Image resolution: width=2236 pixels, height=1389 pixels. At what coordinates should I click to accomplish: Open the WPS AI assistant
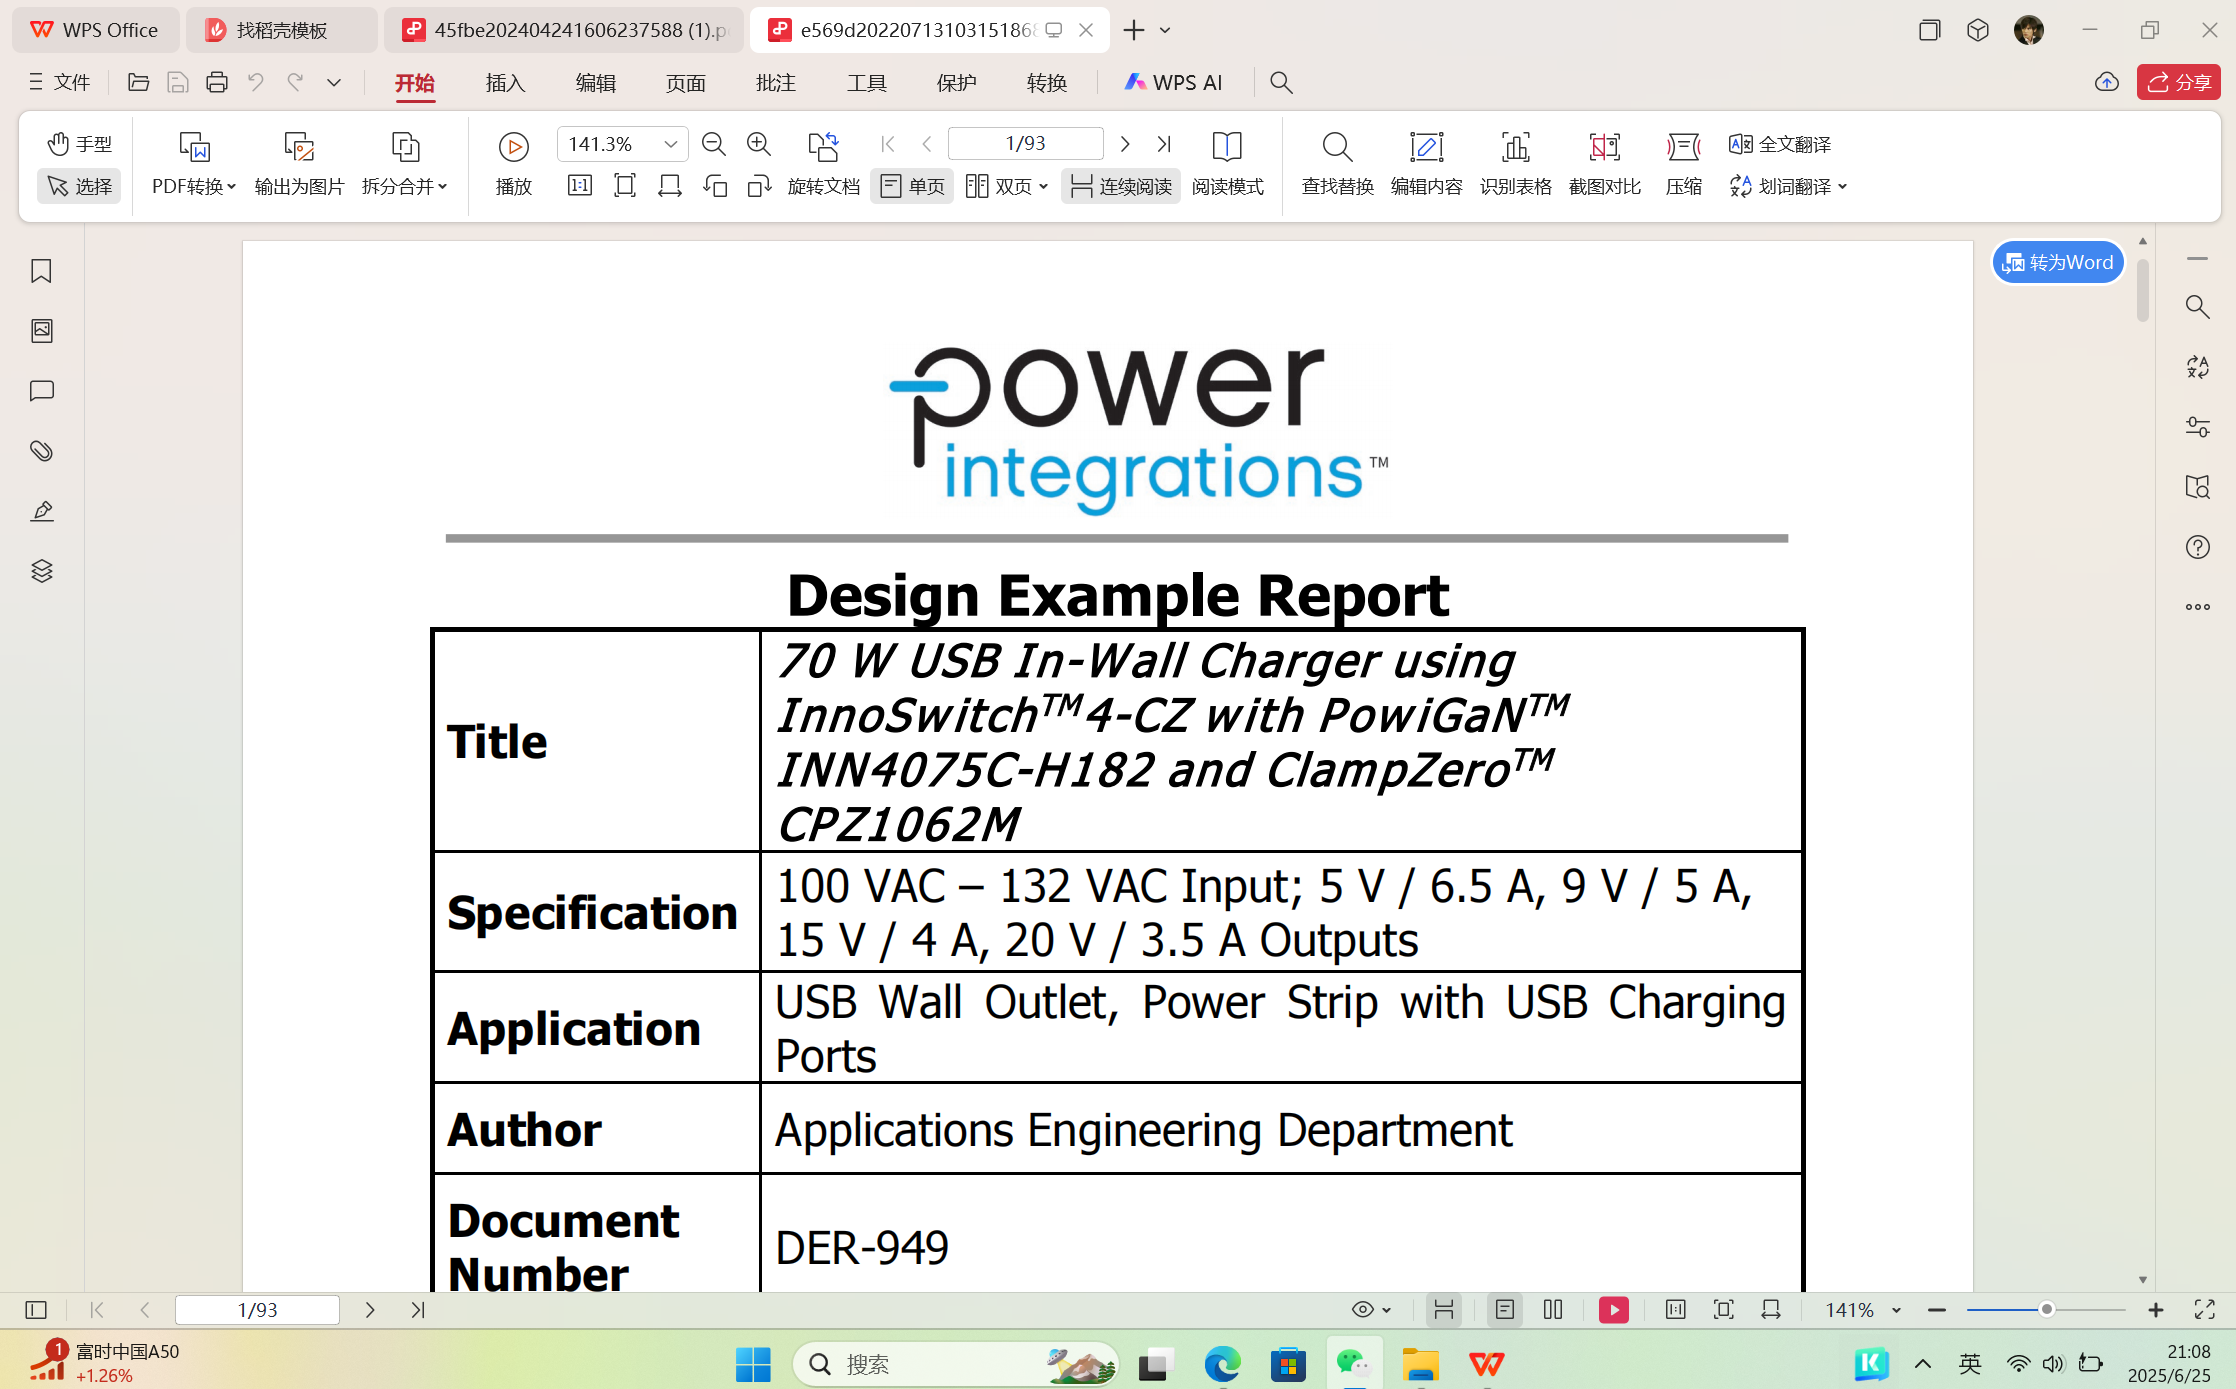(x=1173, y=83)
